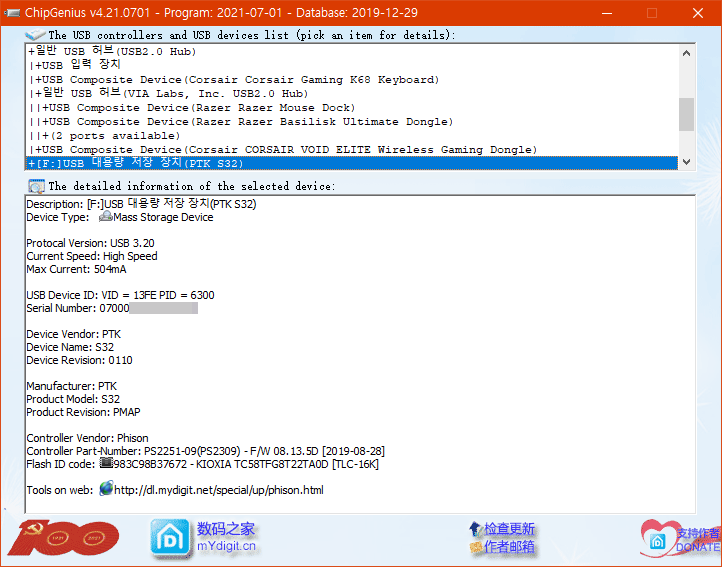Viewport: 722px width, 567px height.
Task: Click the device list scrollbar thumb
Action: 686,114
